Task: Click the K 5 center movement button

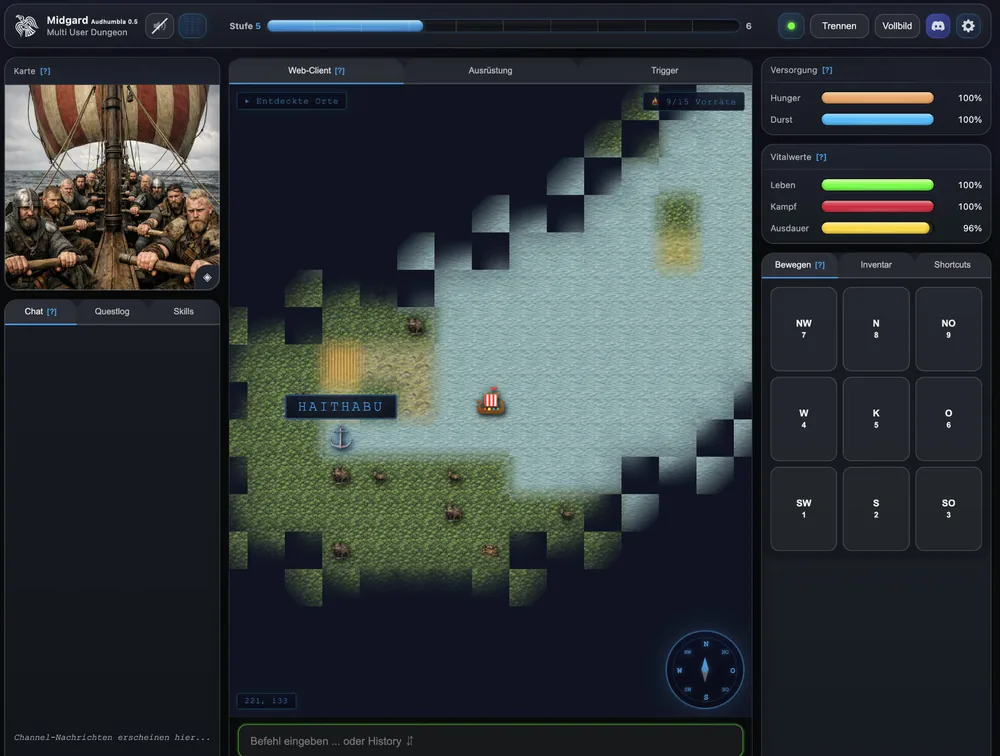Action: coord(876,419)
